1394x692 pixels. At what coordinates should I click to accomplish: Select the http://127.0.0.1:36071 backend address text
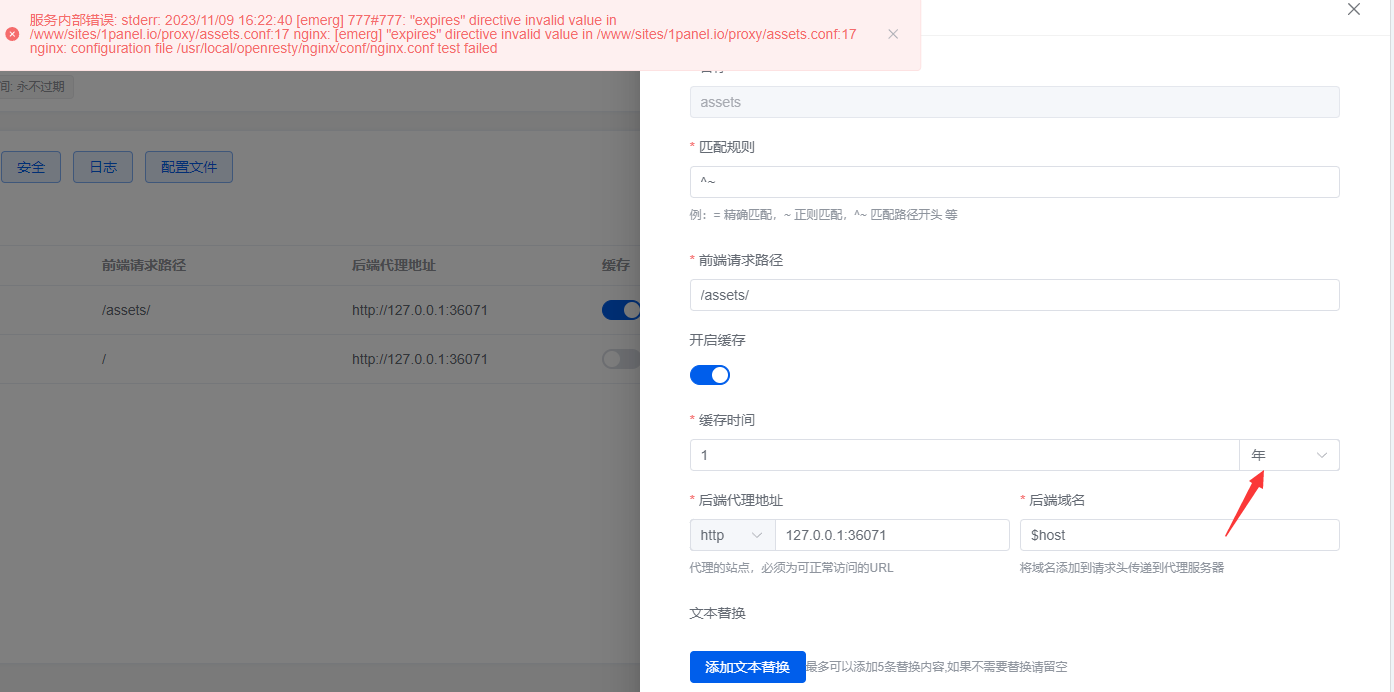coord(420,310)
